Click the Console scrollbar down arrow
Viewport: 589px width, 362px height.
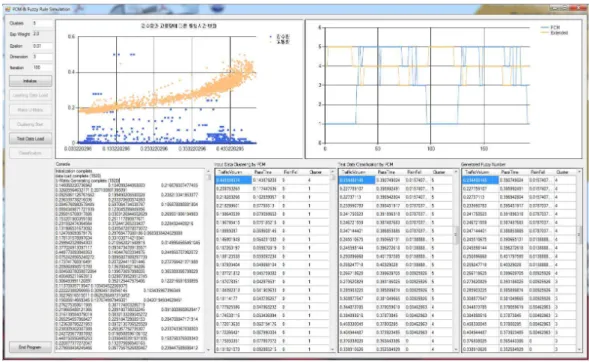(208, 350)
